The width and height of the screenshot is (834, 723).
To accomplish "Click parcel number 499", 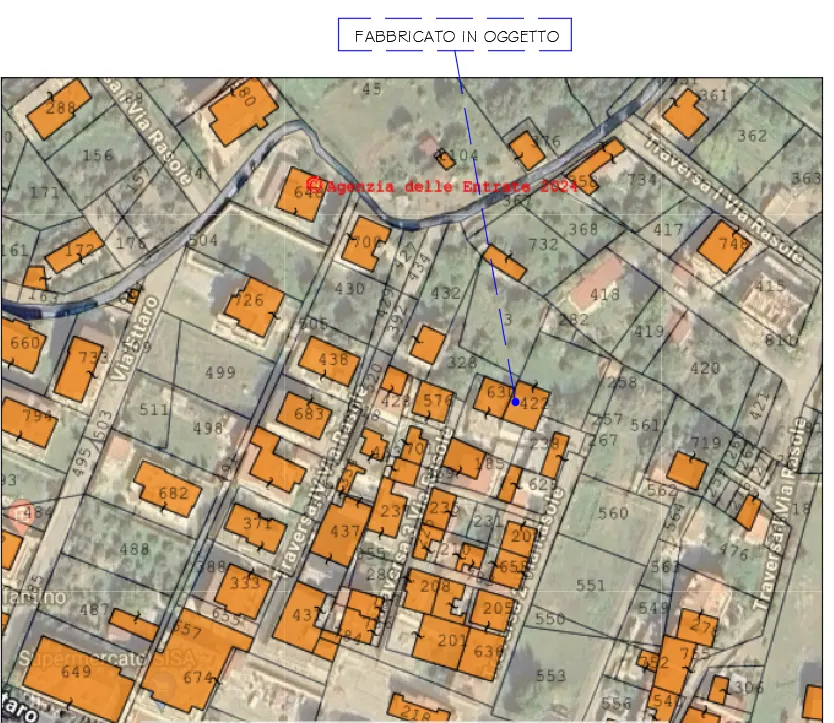I will (x=220, y=372).
